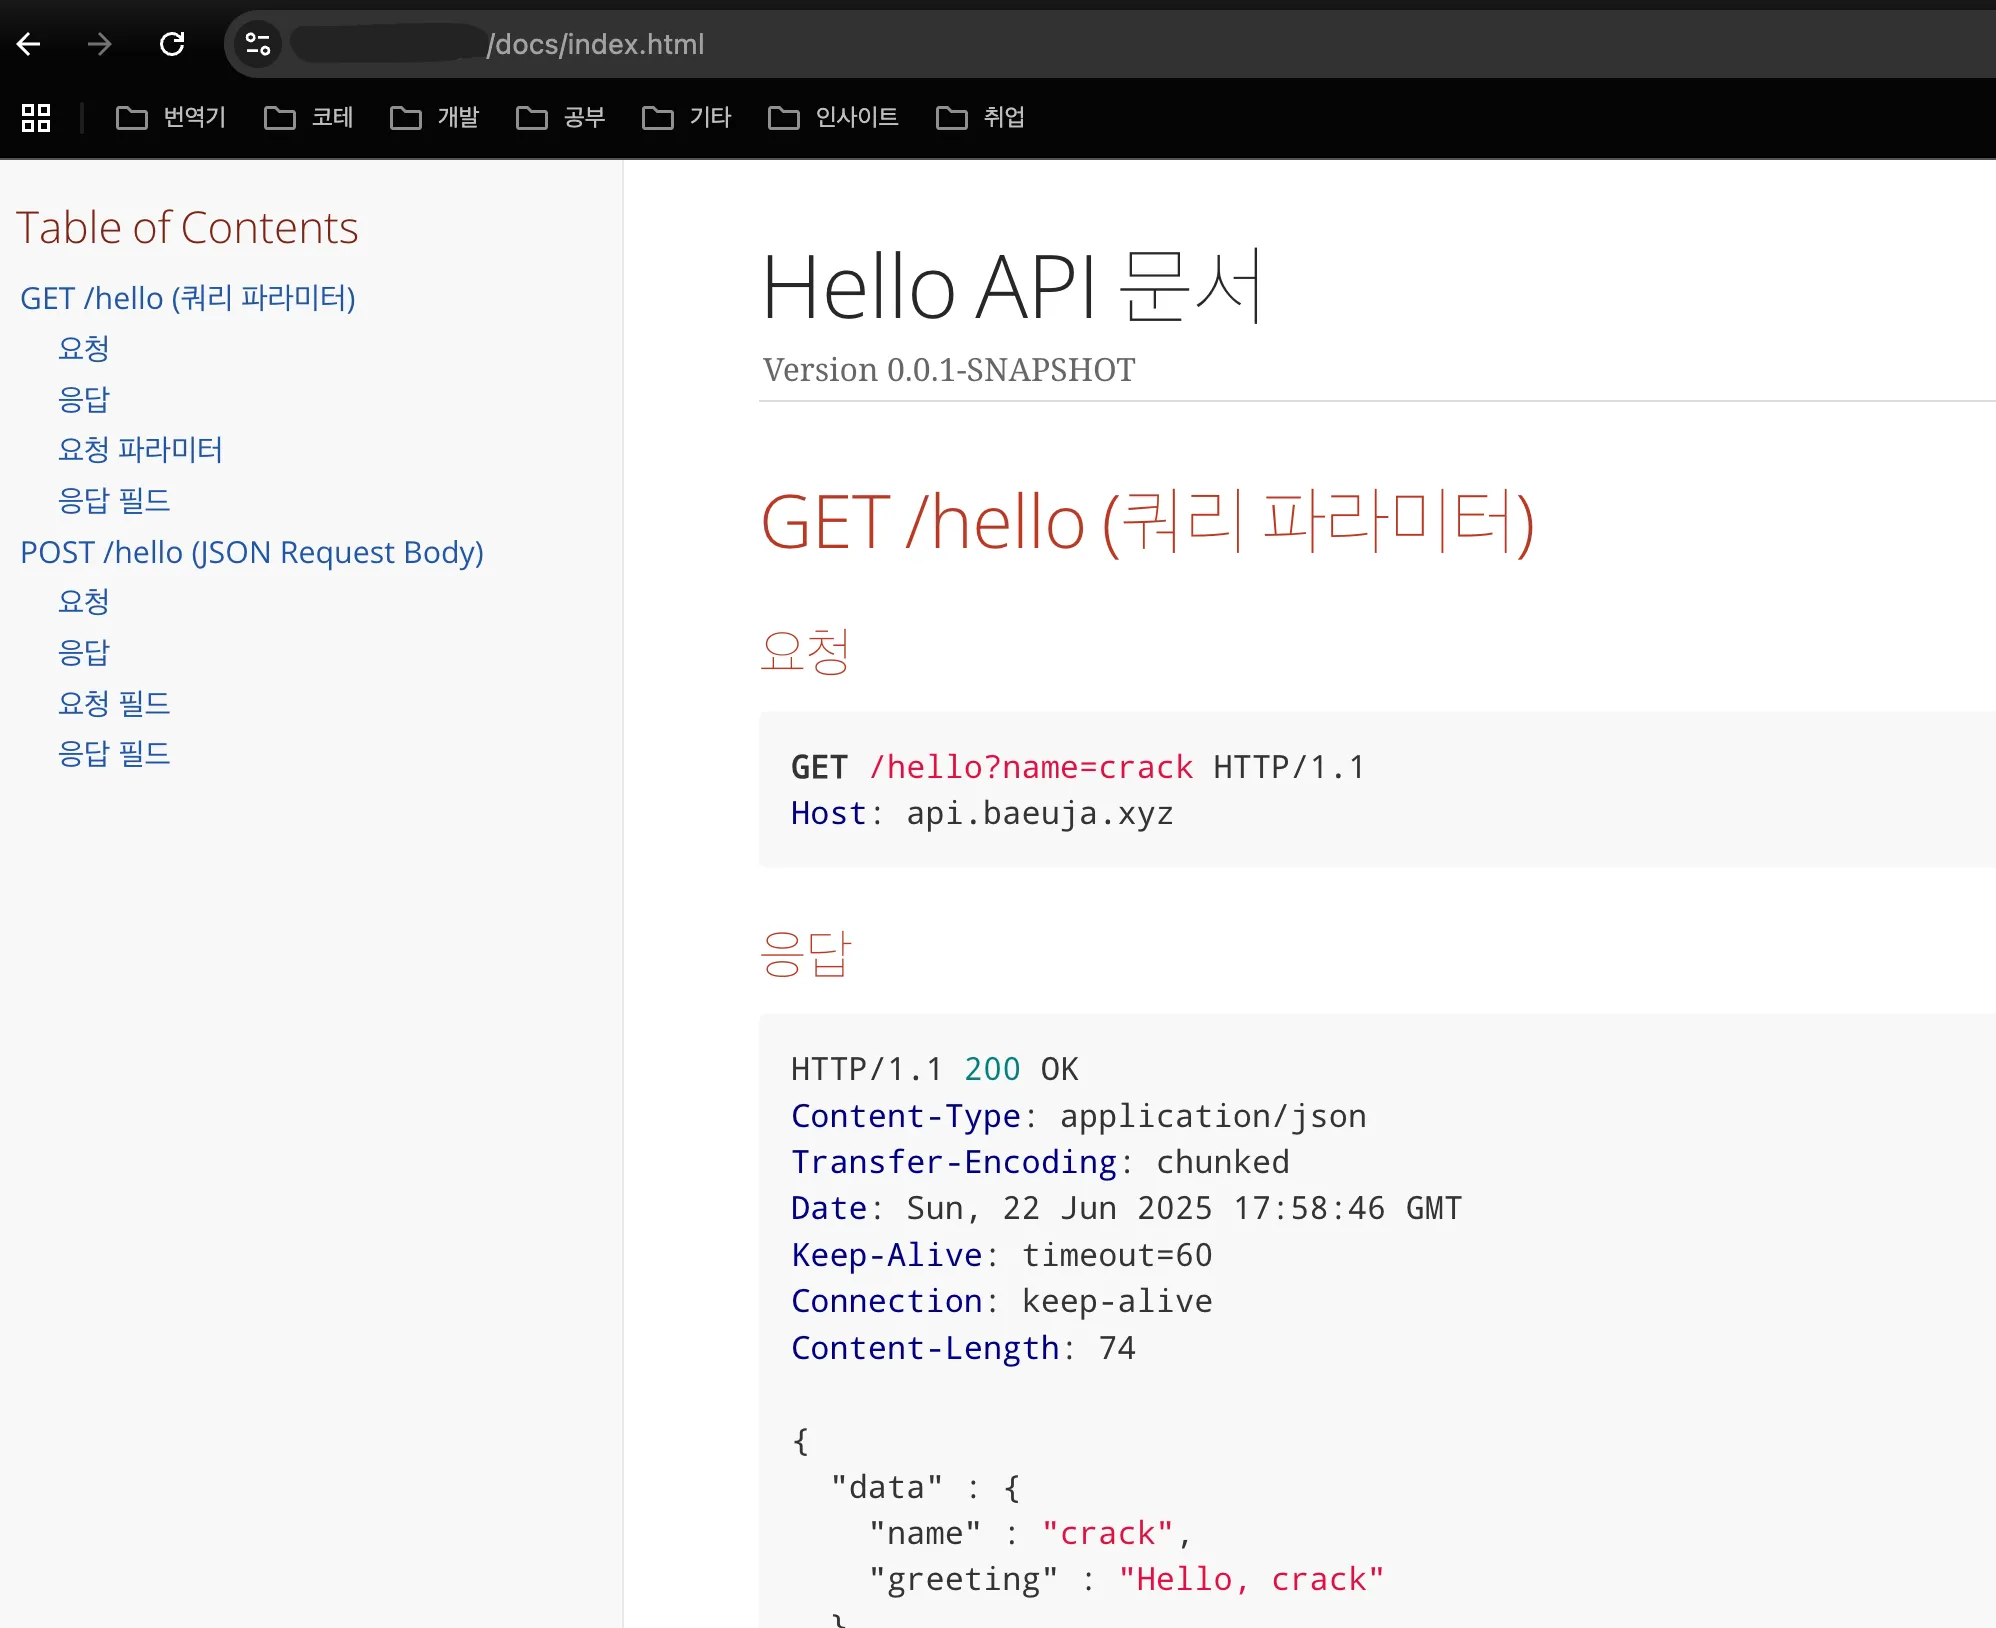The height and width of the screenshot is (1628, 1996).
Task: Click the address bar URL text
Action: (x=595, y=44)
